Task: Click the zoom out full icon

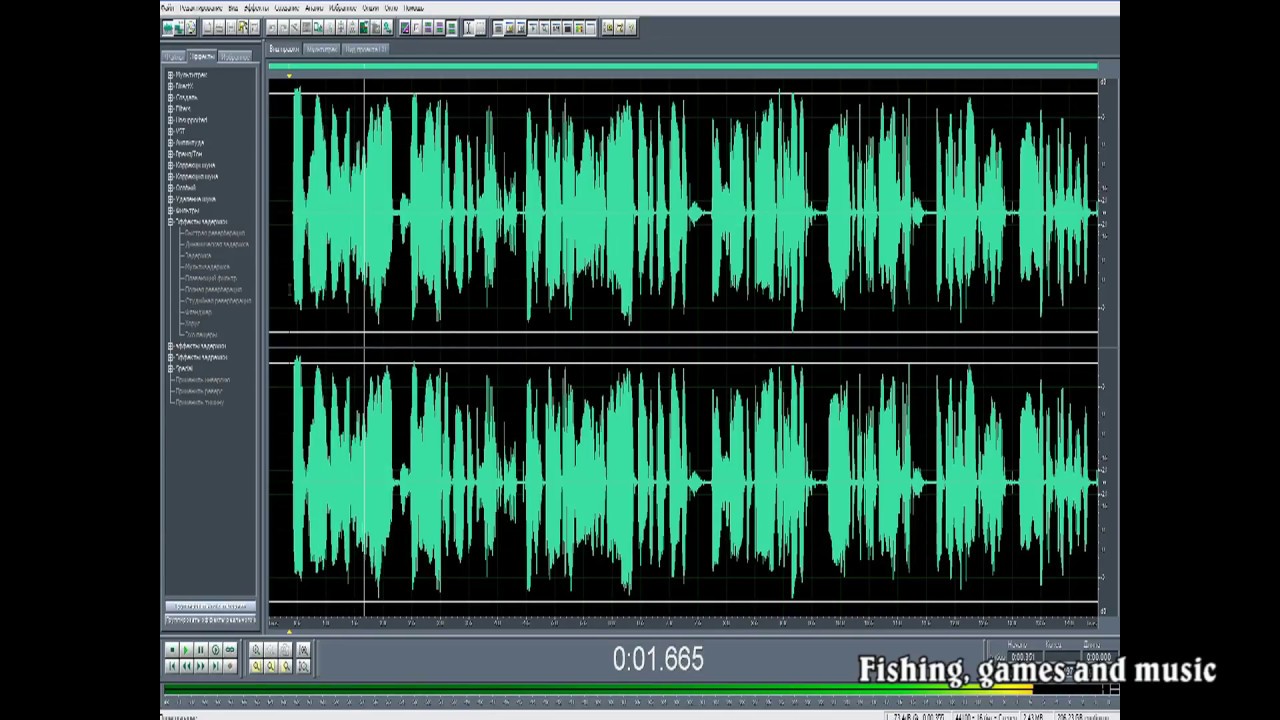Action: [285, 650]
